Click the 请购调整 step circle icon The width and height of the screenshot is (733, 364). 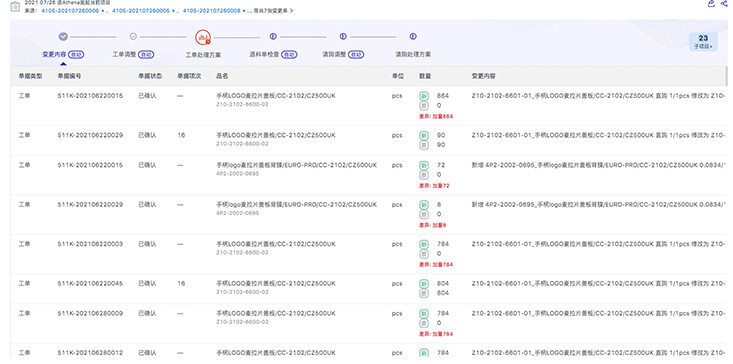point(343,36)
